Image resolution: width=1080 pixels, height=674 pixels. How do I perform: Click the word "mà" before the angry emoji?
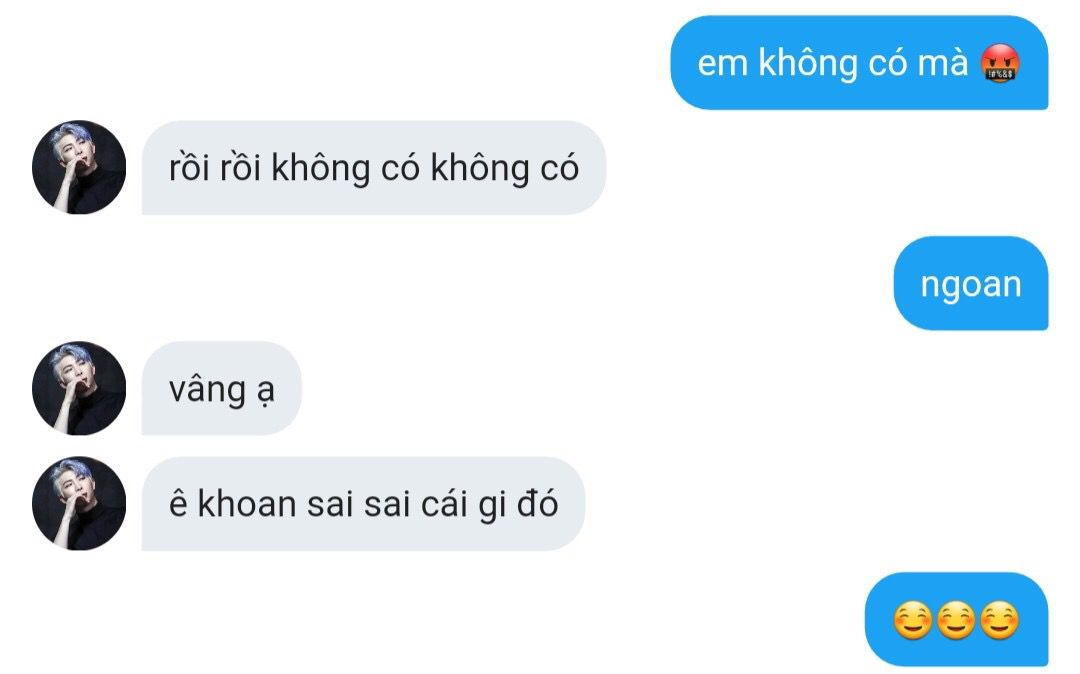click(943, 63)
